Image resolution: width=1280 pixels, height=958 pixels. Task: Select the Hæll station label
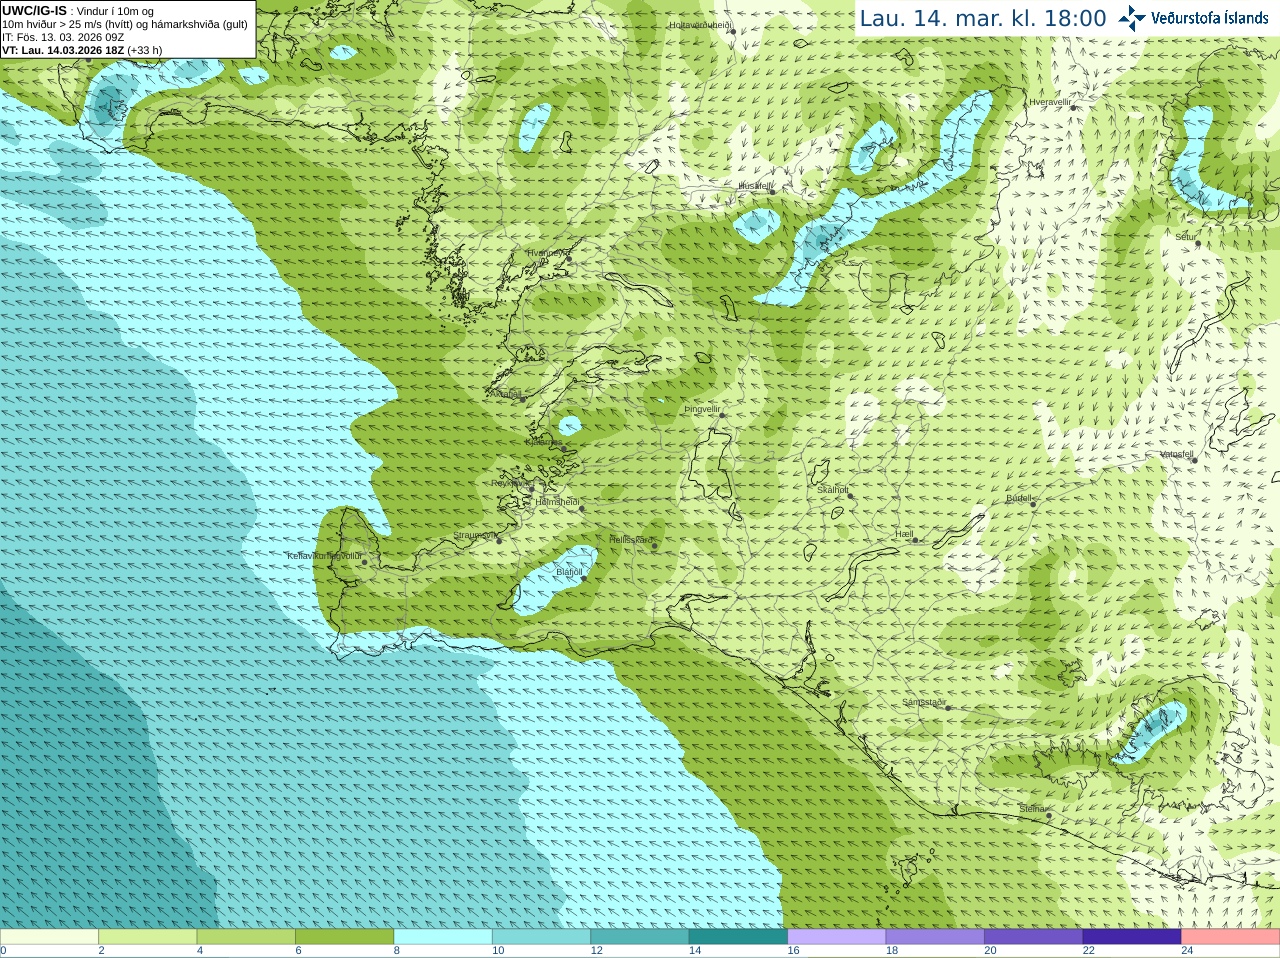[904, 535]
